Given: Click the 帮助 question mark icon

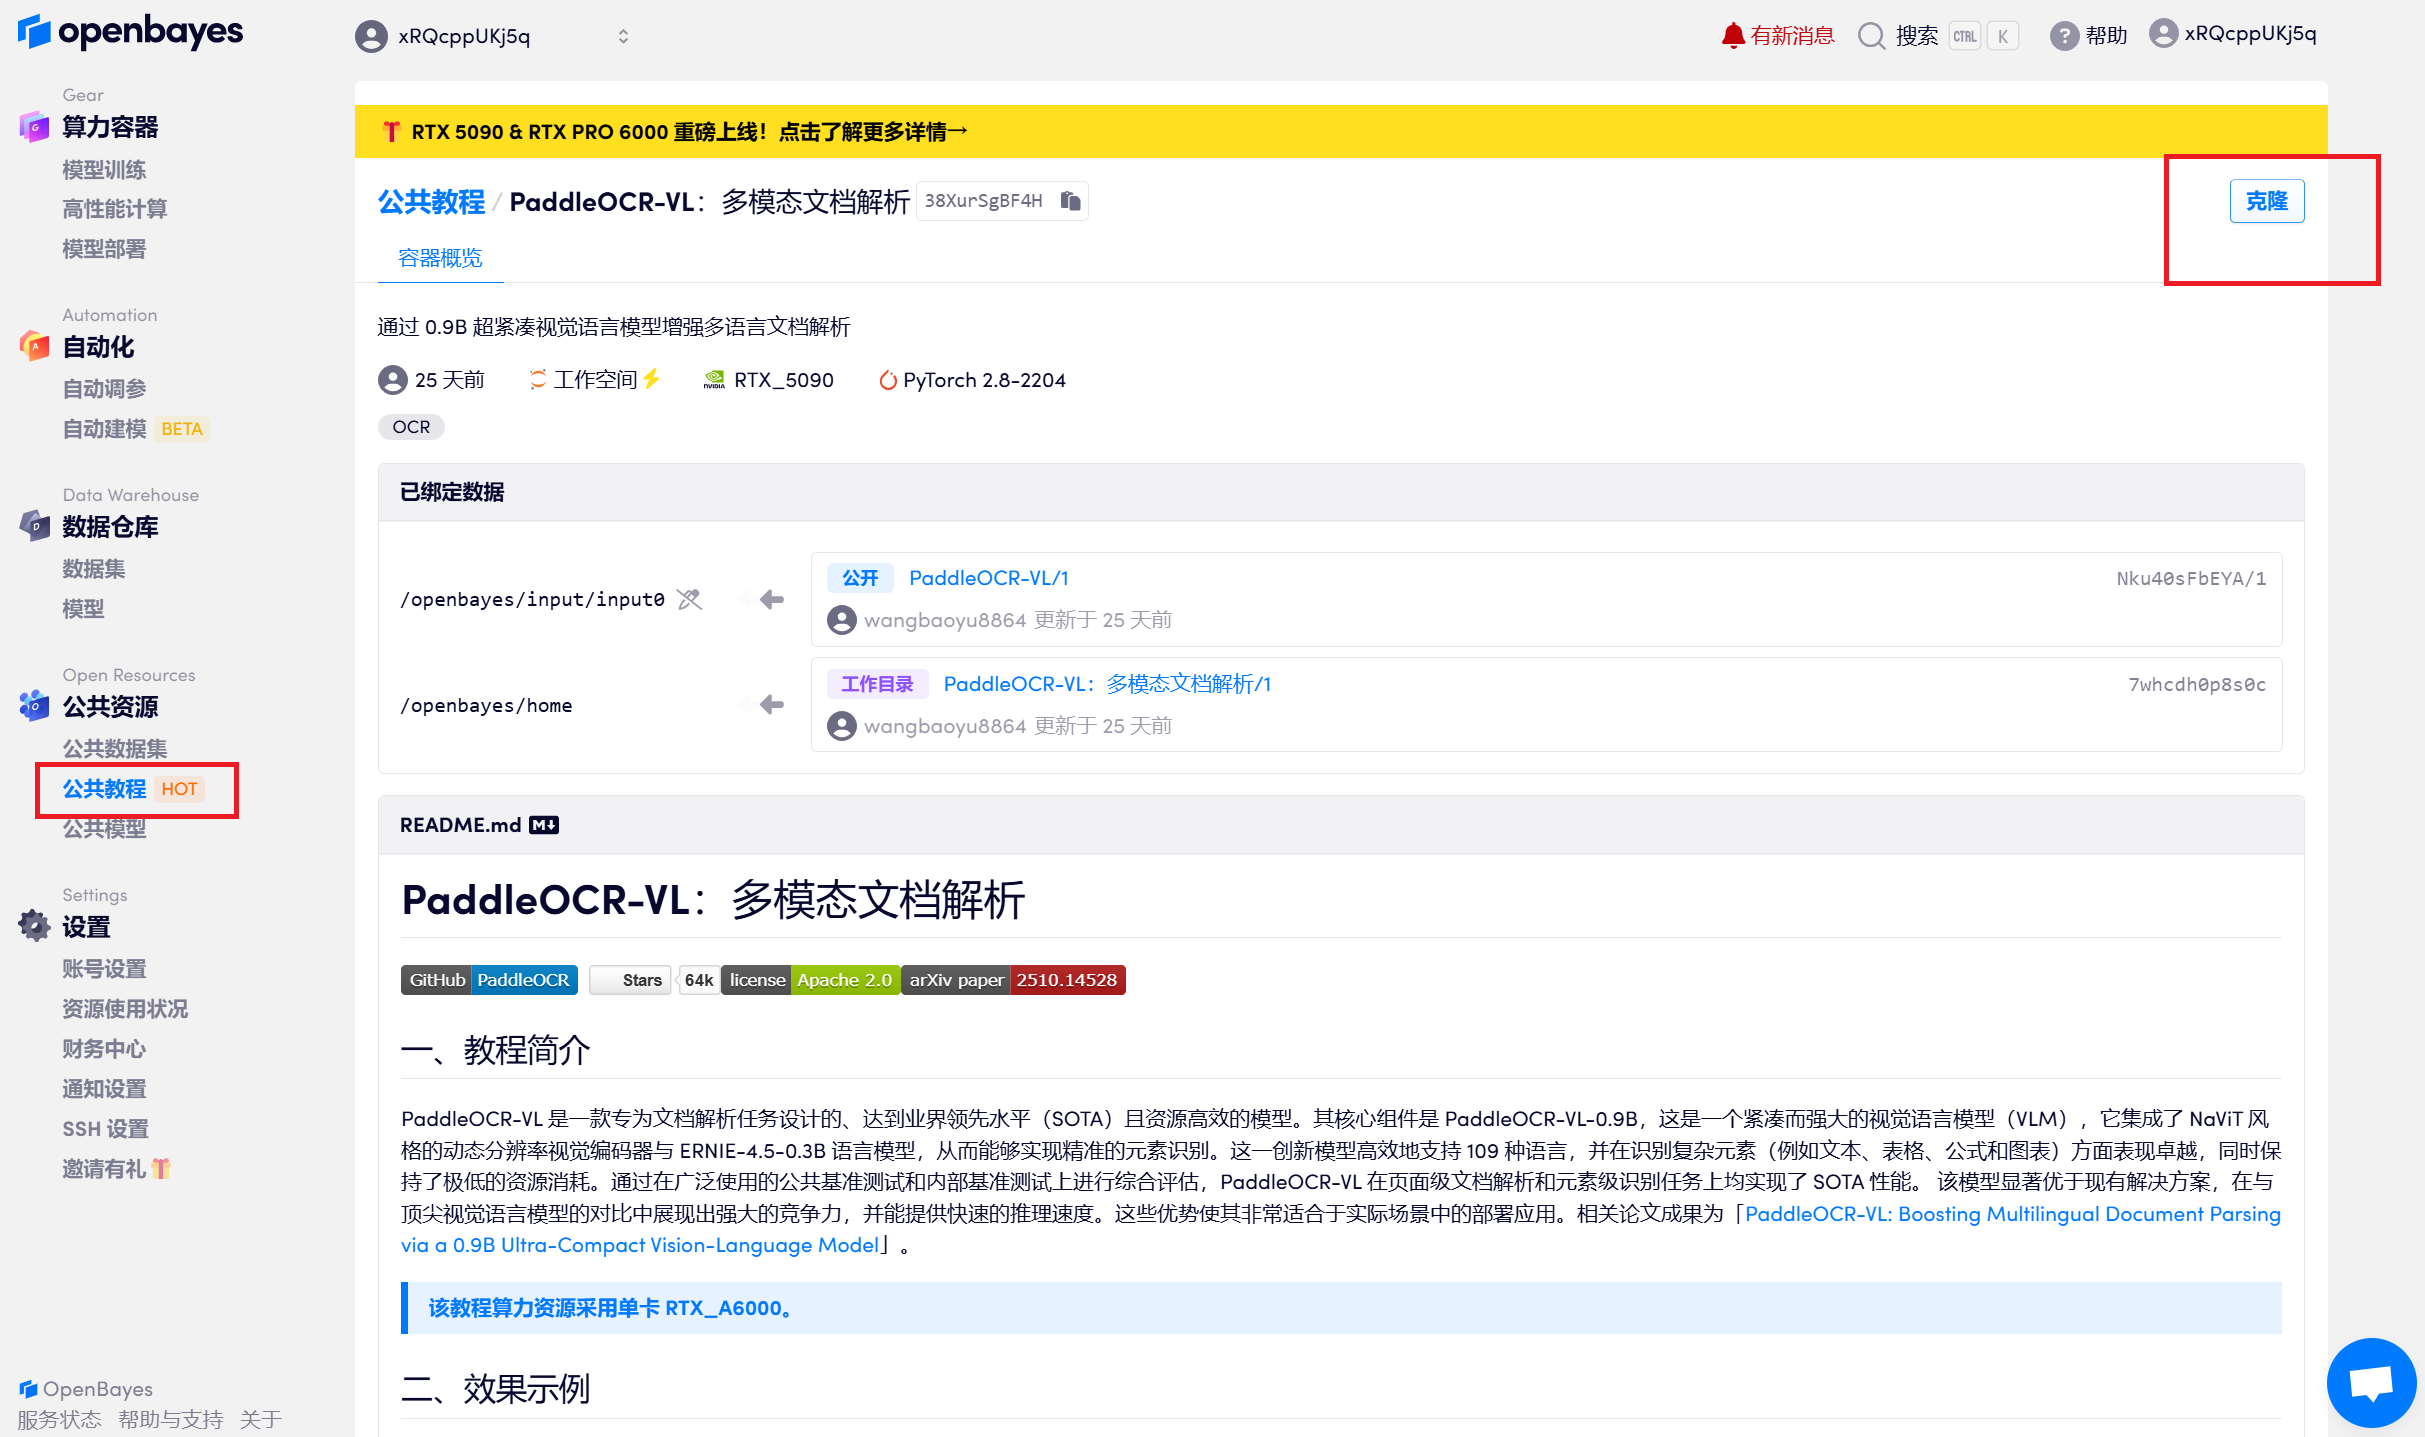Looking at the screenshot, I should 2064,35.
